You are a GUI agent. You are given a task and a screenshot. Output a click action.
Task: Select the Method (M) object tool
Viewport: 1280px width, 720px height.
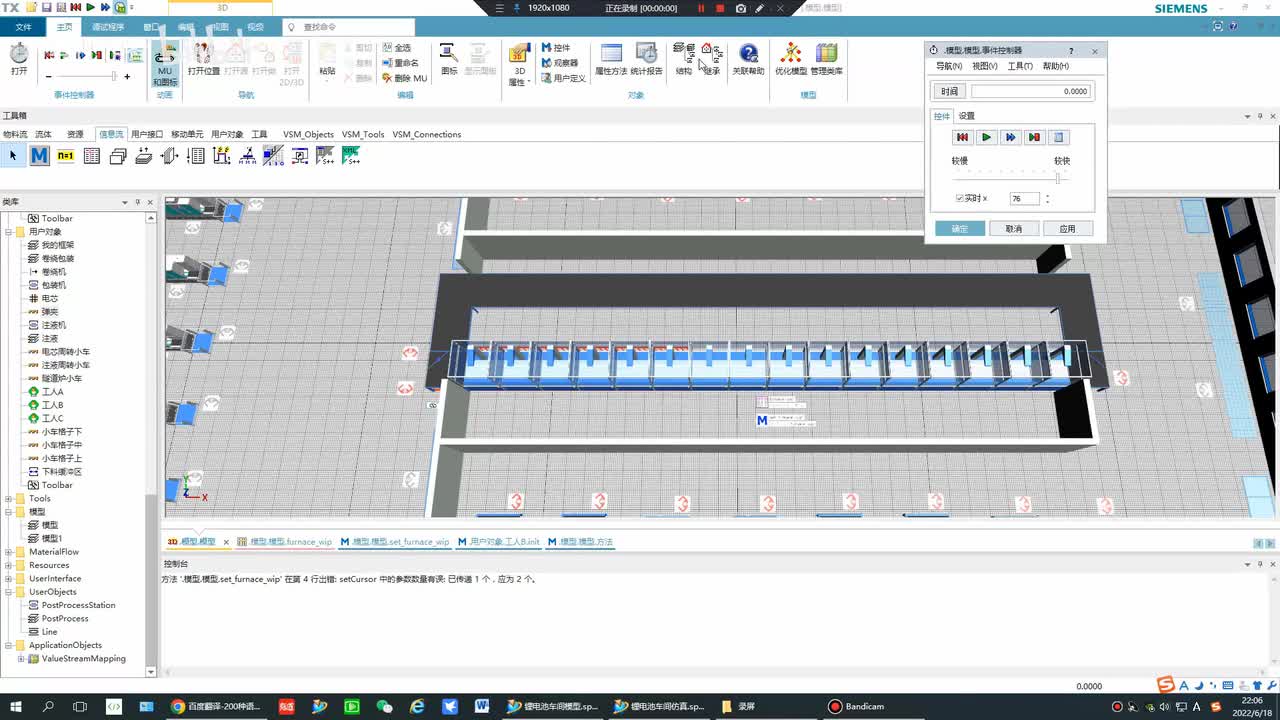(x=39, y=156)
